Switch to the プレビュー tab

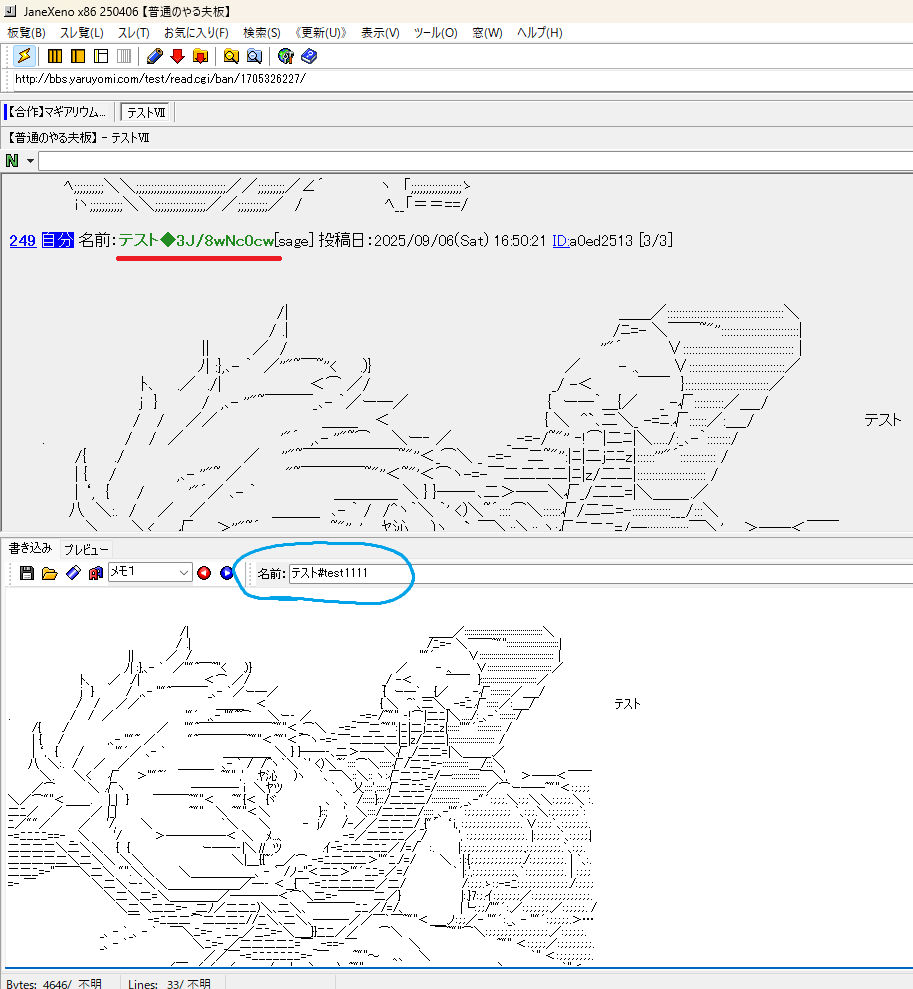(x=86, y=549)
